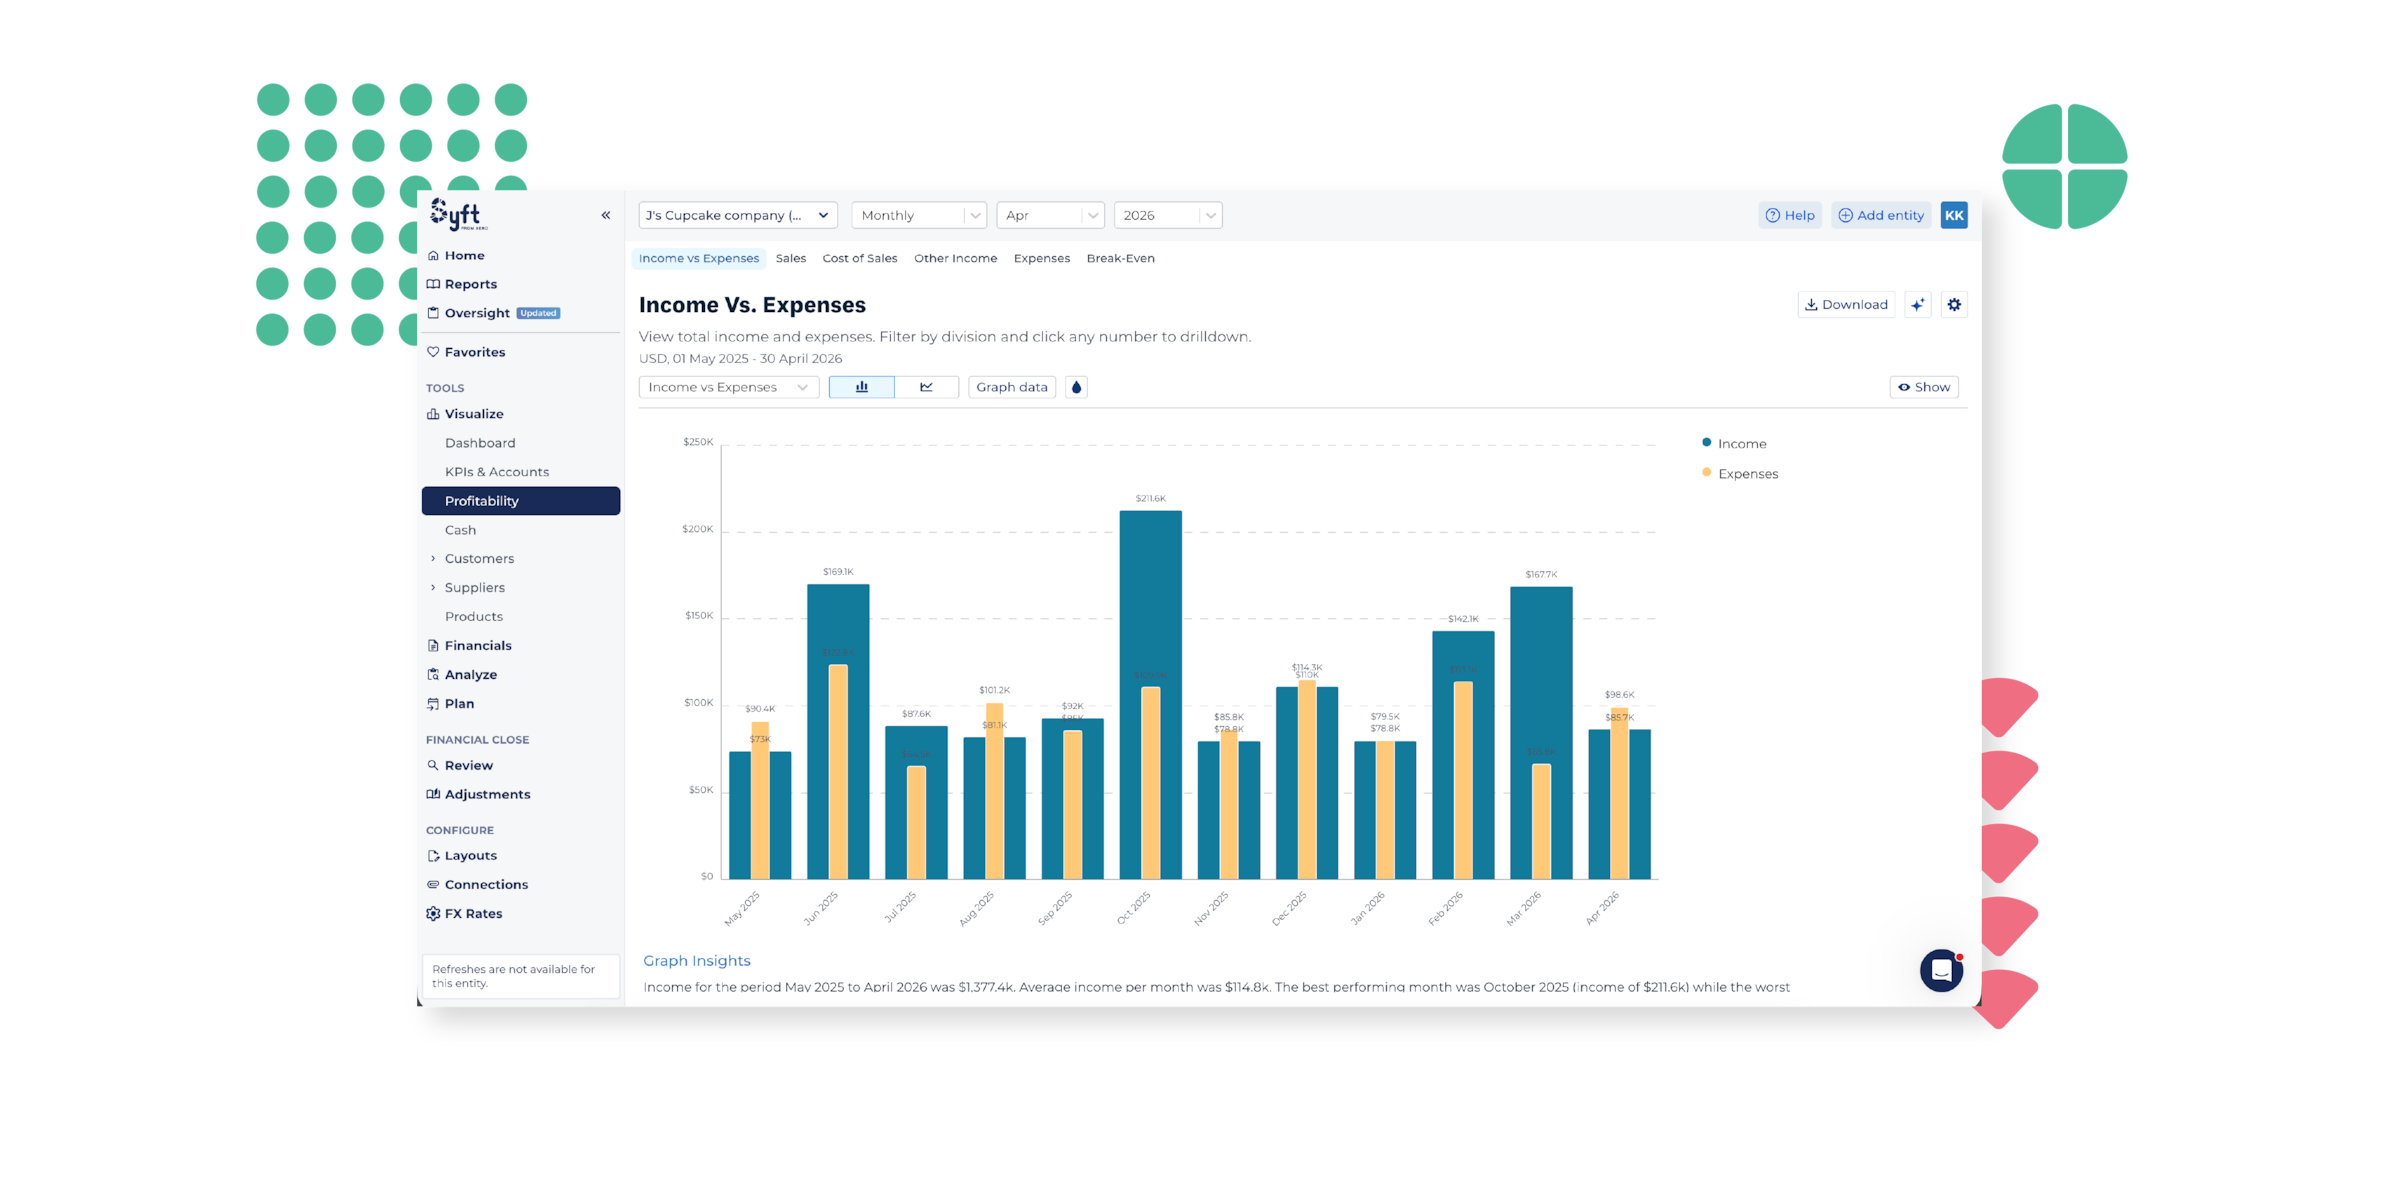Toggle Show visibility eye button
Screen dimensions: 2400x1197
tap(1924, 387)
